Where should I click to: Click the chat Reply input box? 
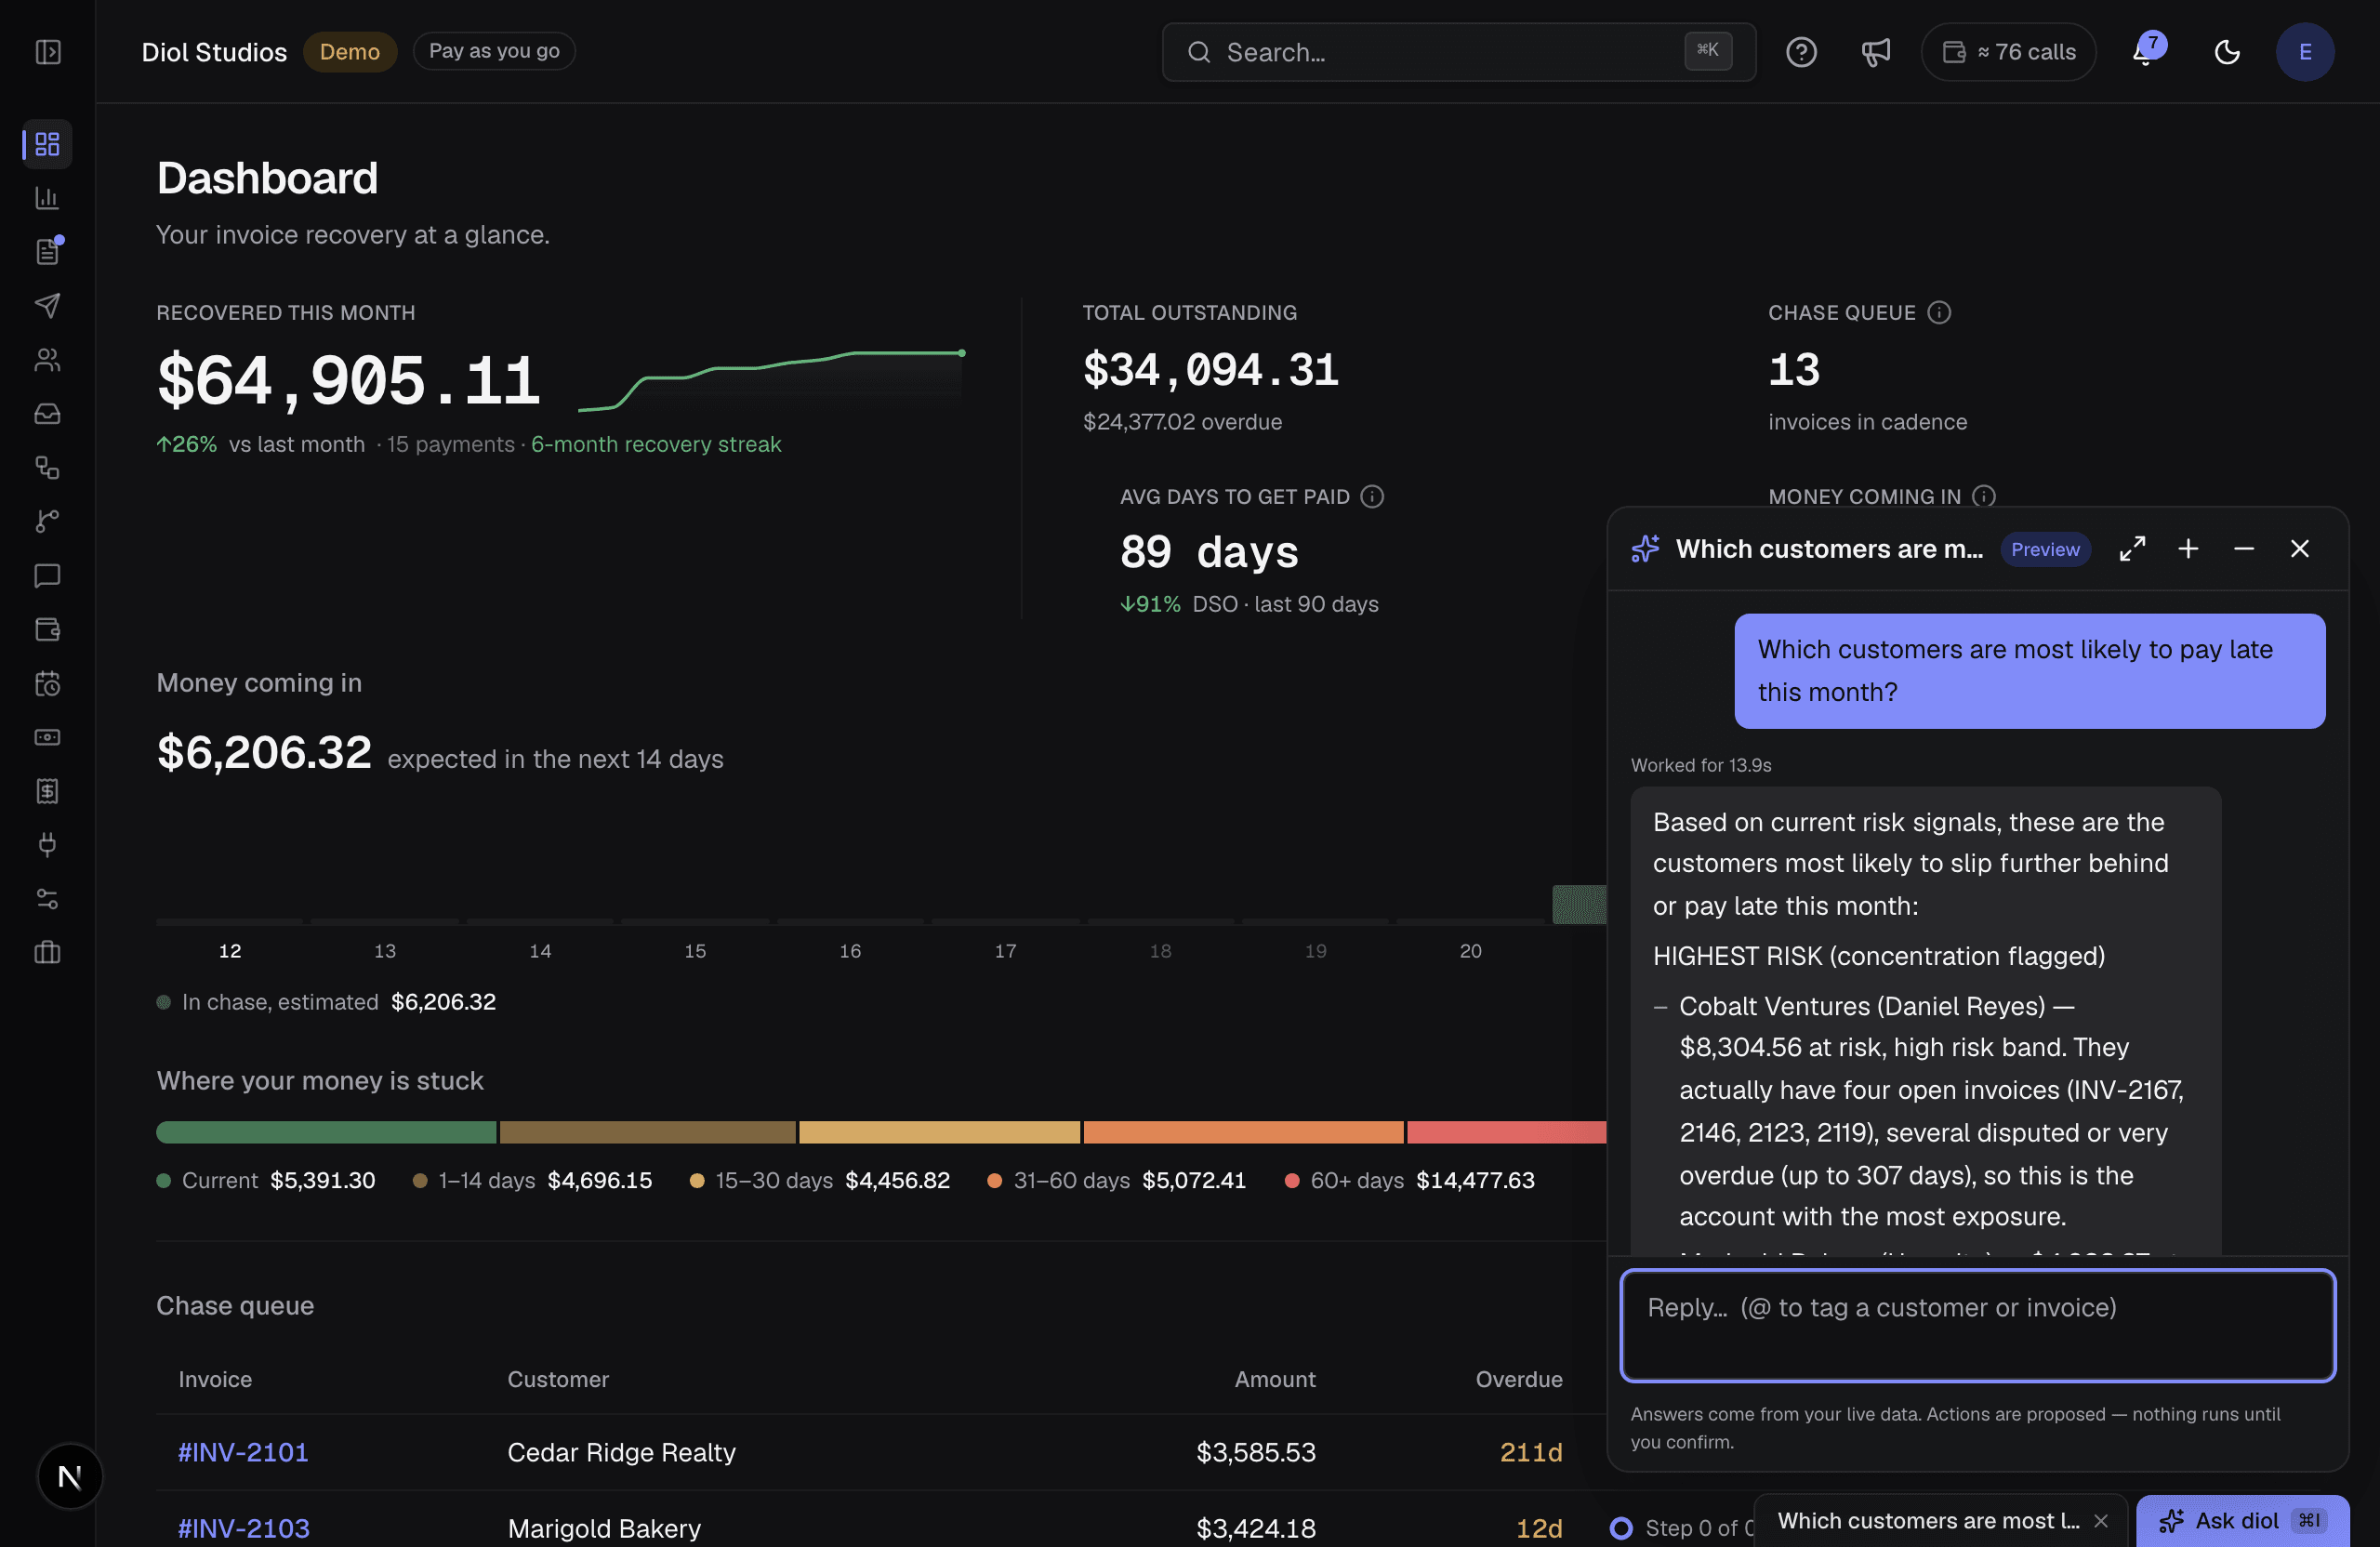coord(1977,1325)
